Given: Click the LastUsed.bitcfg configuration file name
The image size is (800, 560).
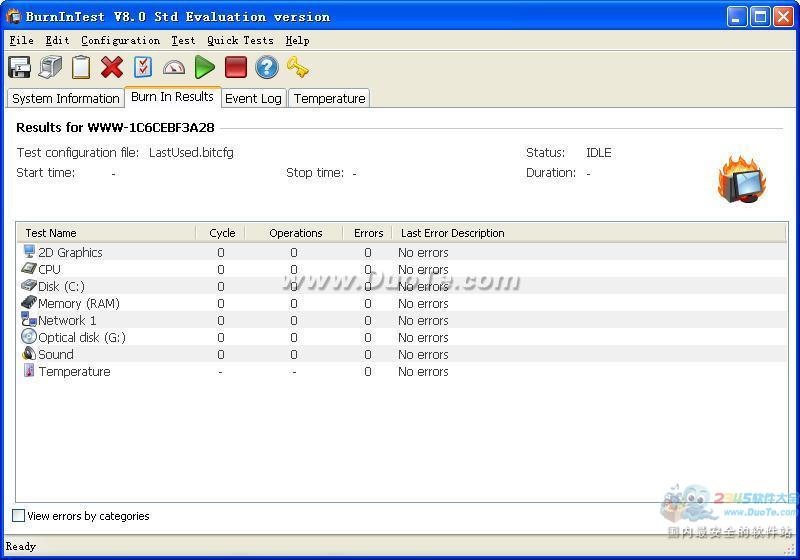Looking at the screenshot, I should tap(191, 152).
